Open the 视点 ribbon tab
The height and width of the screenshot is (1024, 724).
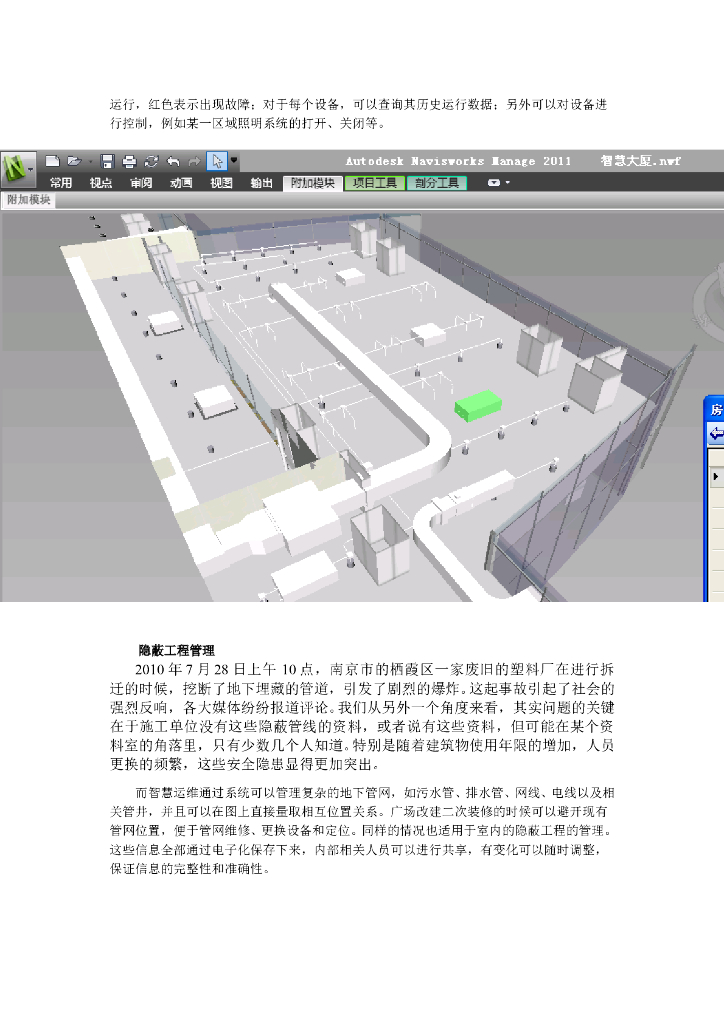point(101,183)
